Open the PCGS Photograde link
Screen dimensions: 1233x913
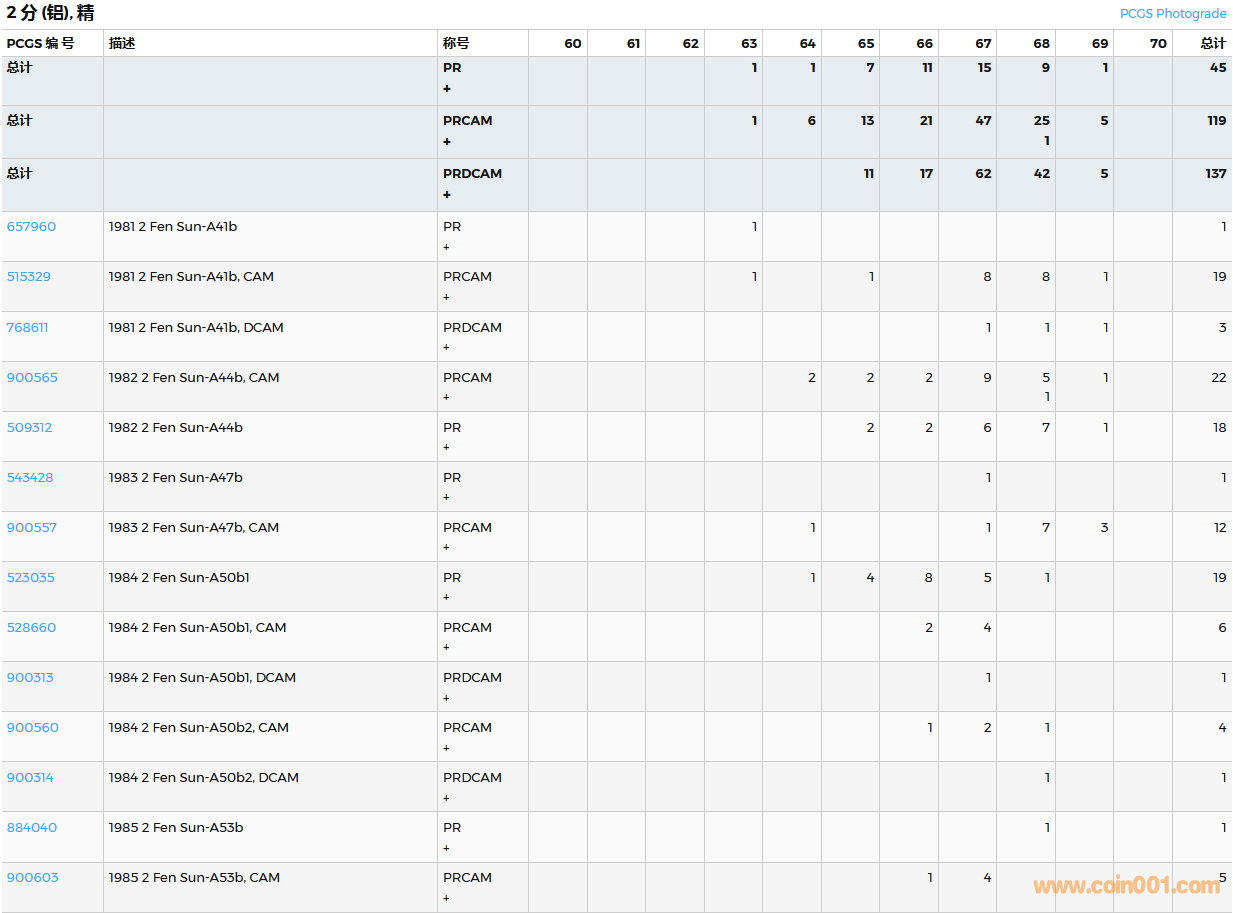(1172, 14)
